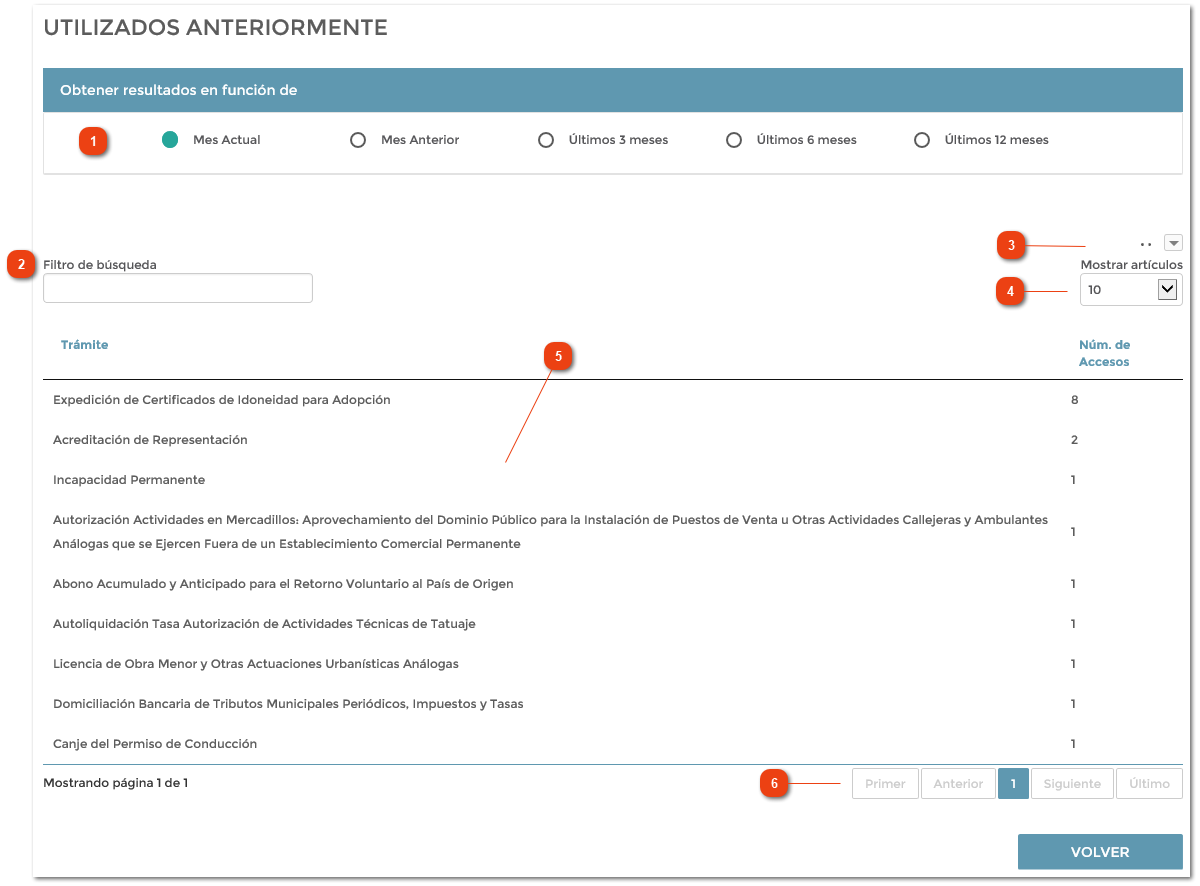
Task: Open the export options dropdown arrow
Action: [x=1172, y=242]
